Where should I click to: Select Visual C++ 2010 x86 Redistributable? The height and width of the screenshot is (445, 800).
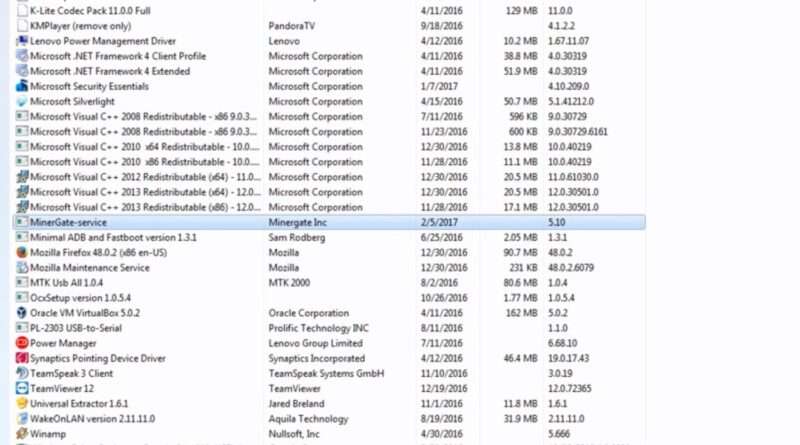click(x=145, y=162)
